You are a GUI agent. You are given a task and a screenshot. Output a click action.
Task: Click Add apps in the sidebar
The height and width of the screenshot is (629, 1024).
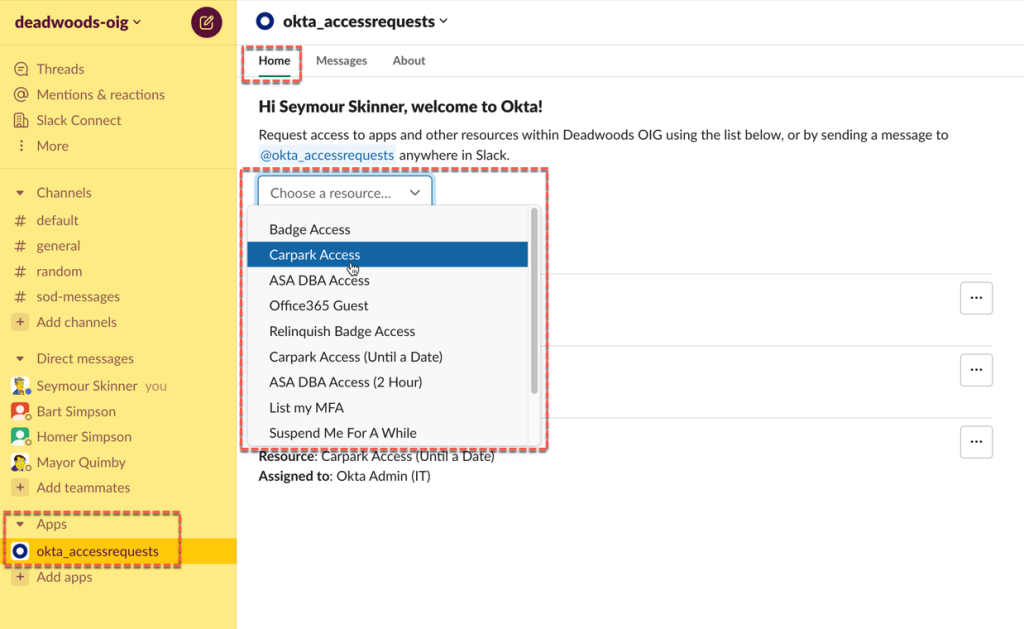click(x=64, y=577)
